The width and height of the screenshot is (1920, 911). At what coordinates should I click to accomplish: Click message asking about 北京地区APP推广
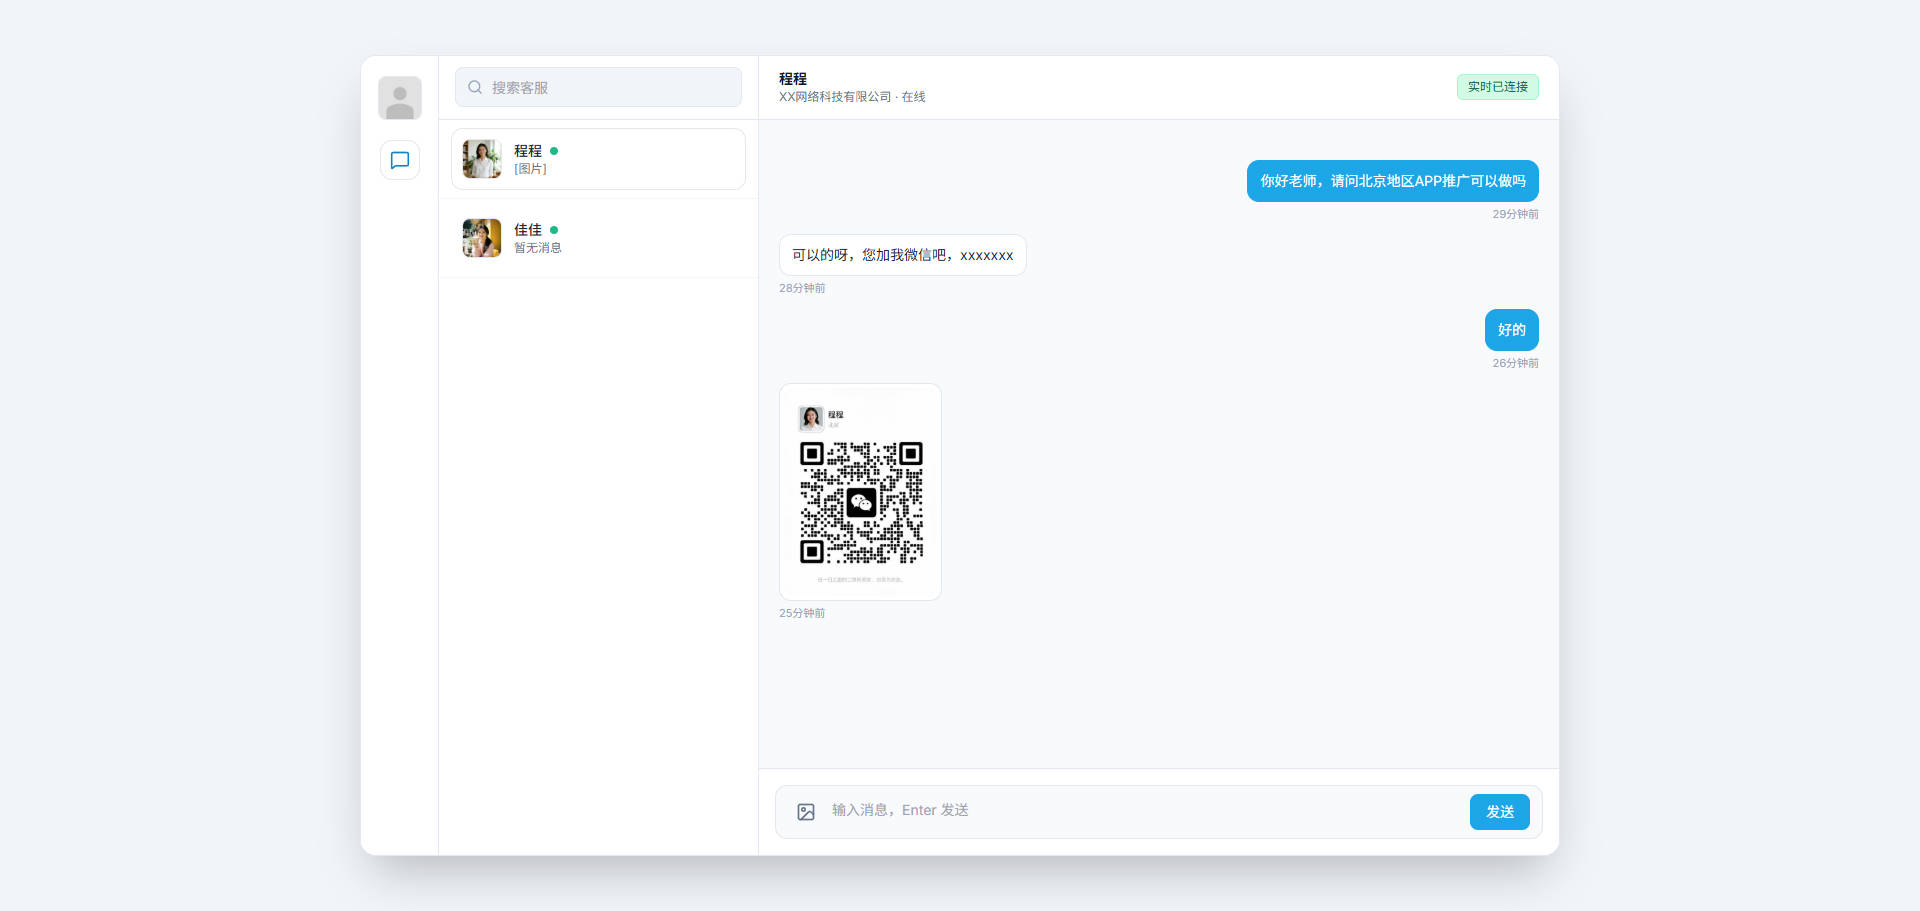point(1392,181)
